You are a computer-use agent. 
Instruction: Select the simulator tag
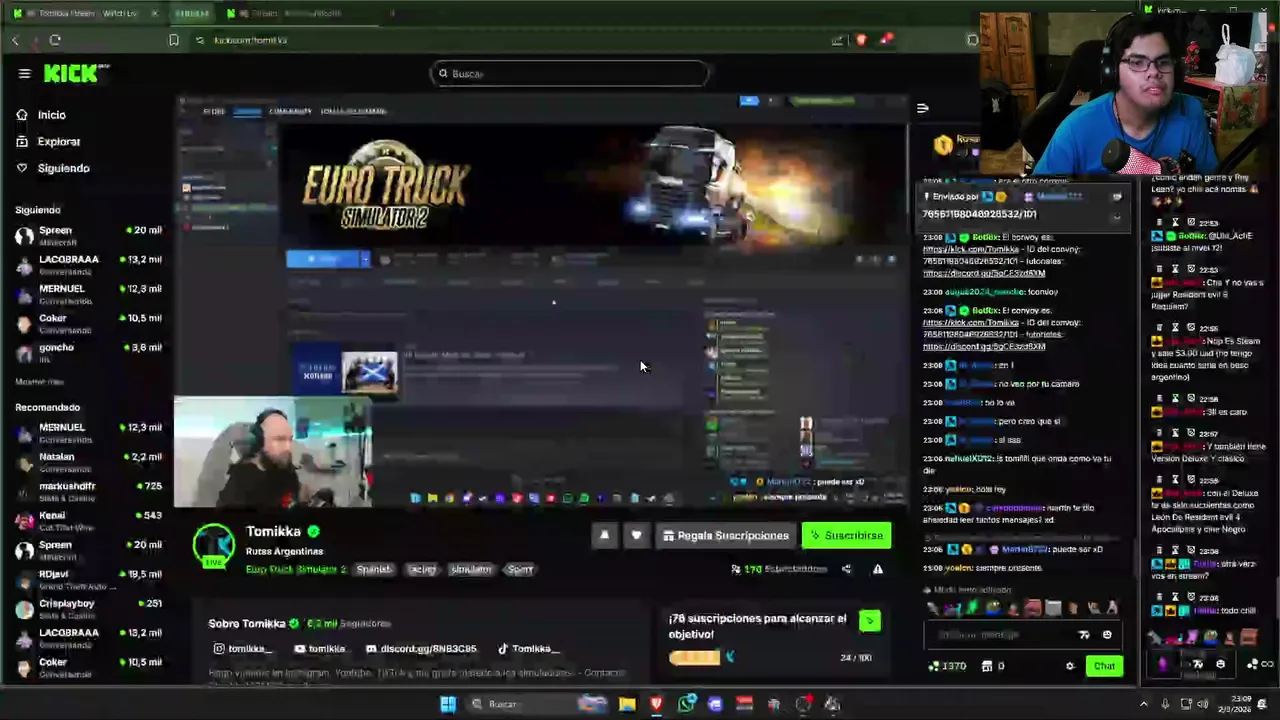tap(471, 569)
